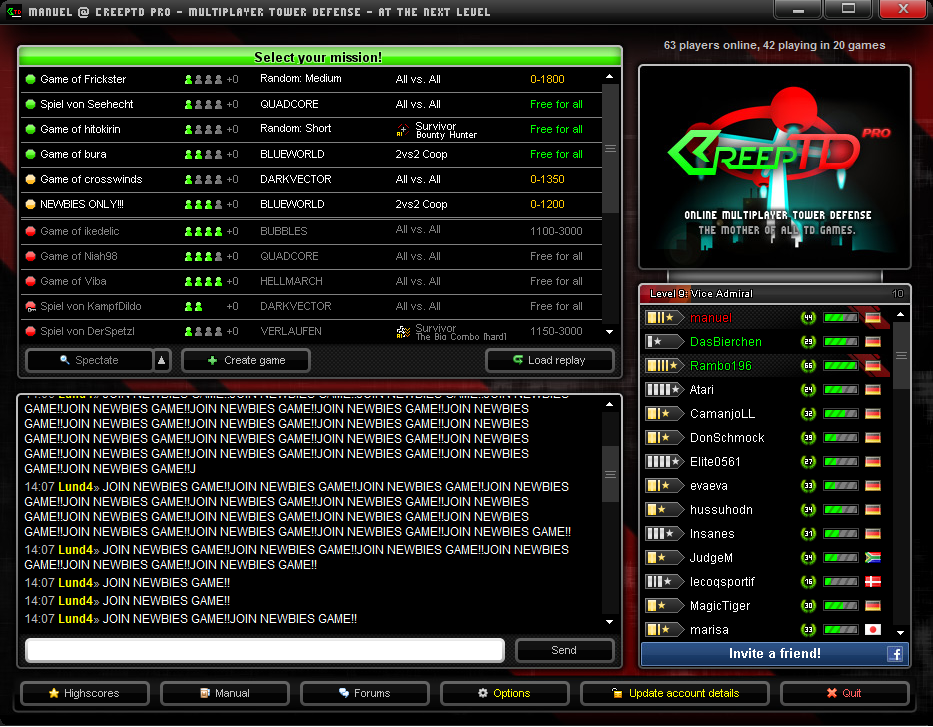This screenshot has height=727, width=933.
Task: Click the Select your mission! header
Action: pyautogui.click(x=320, y=57)
